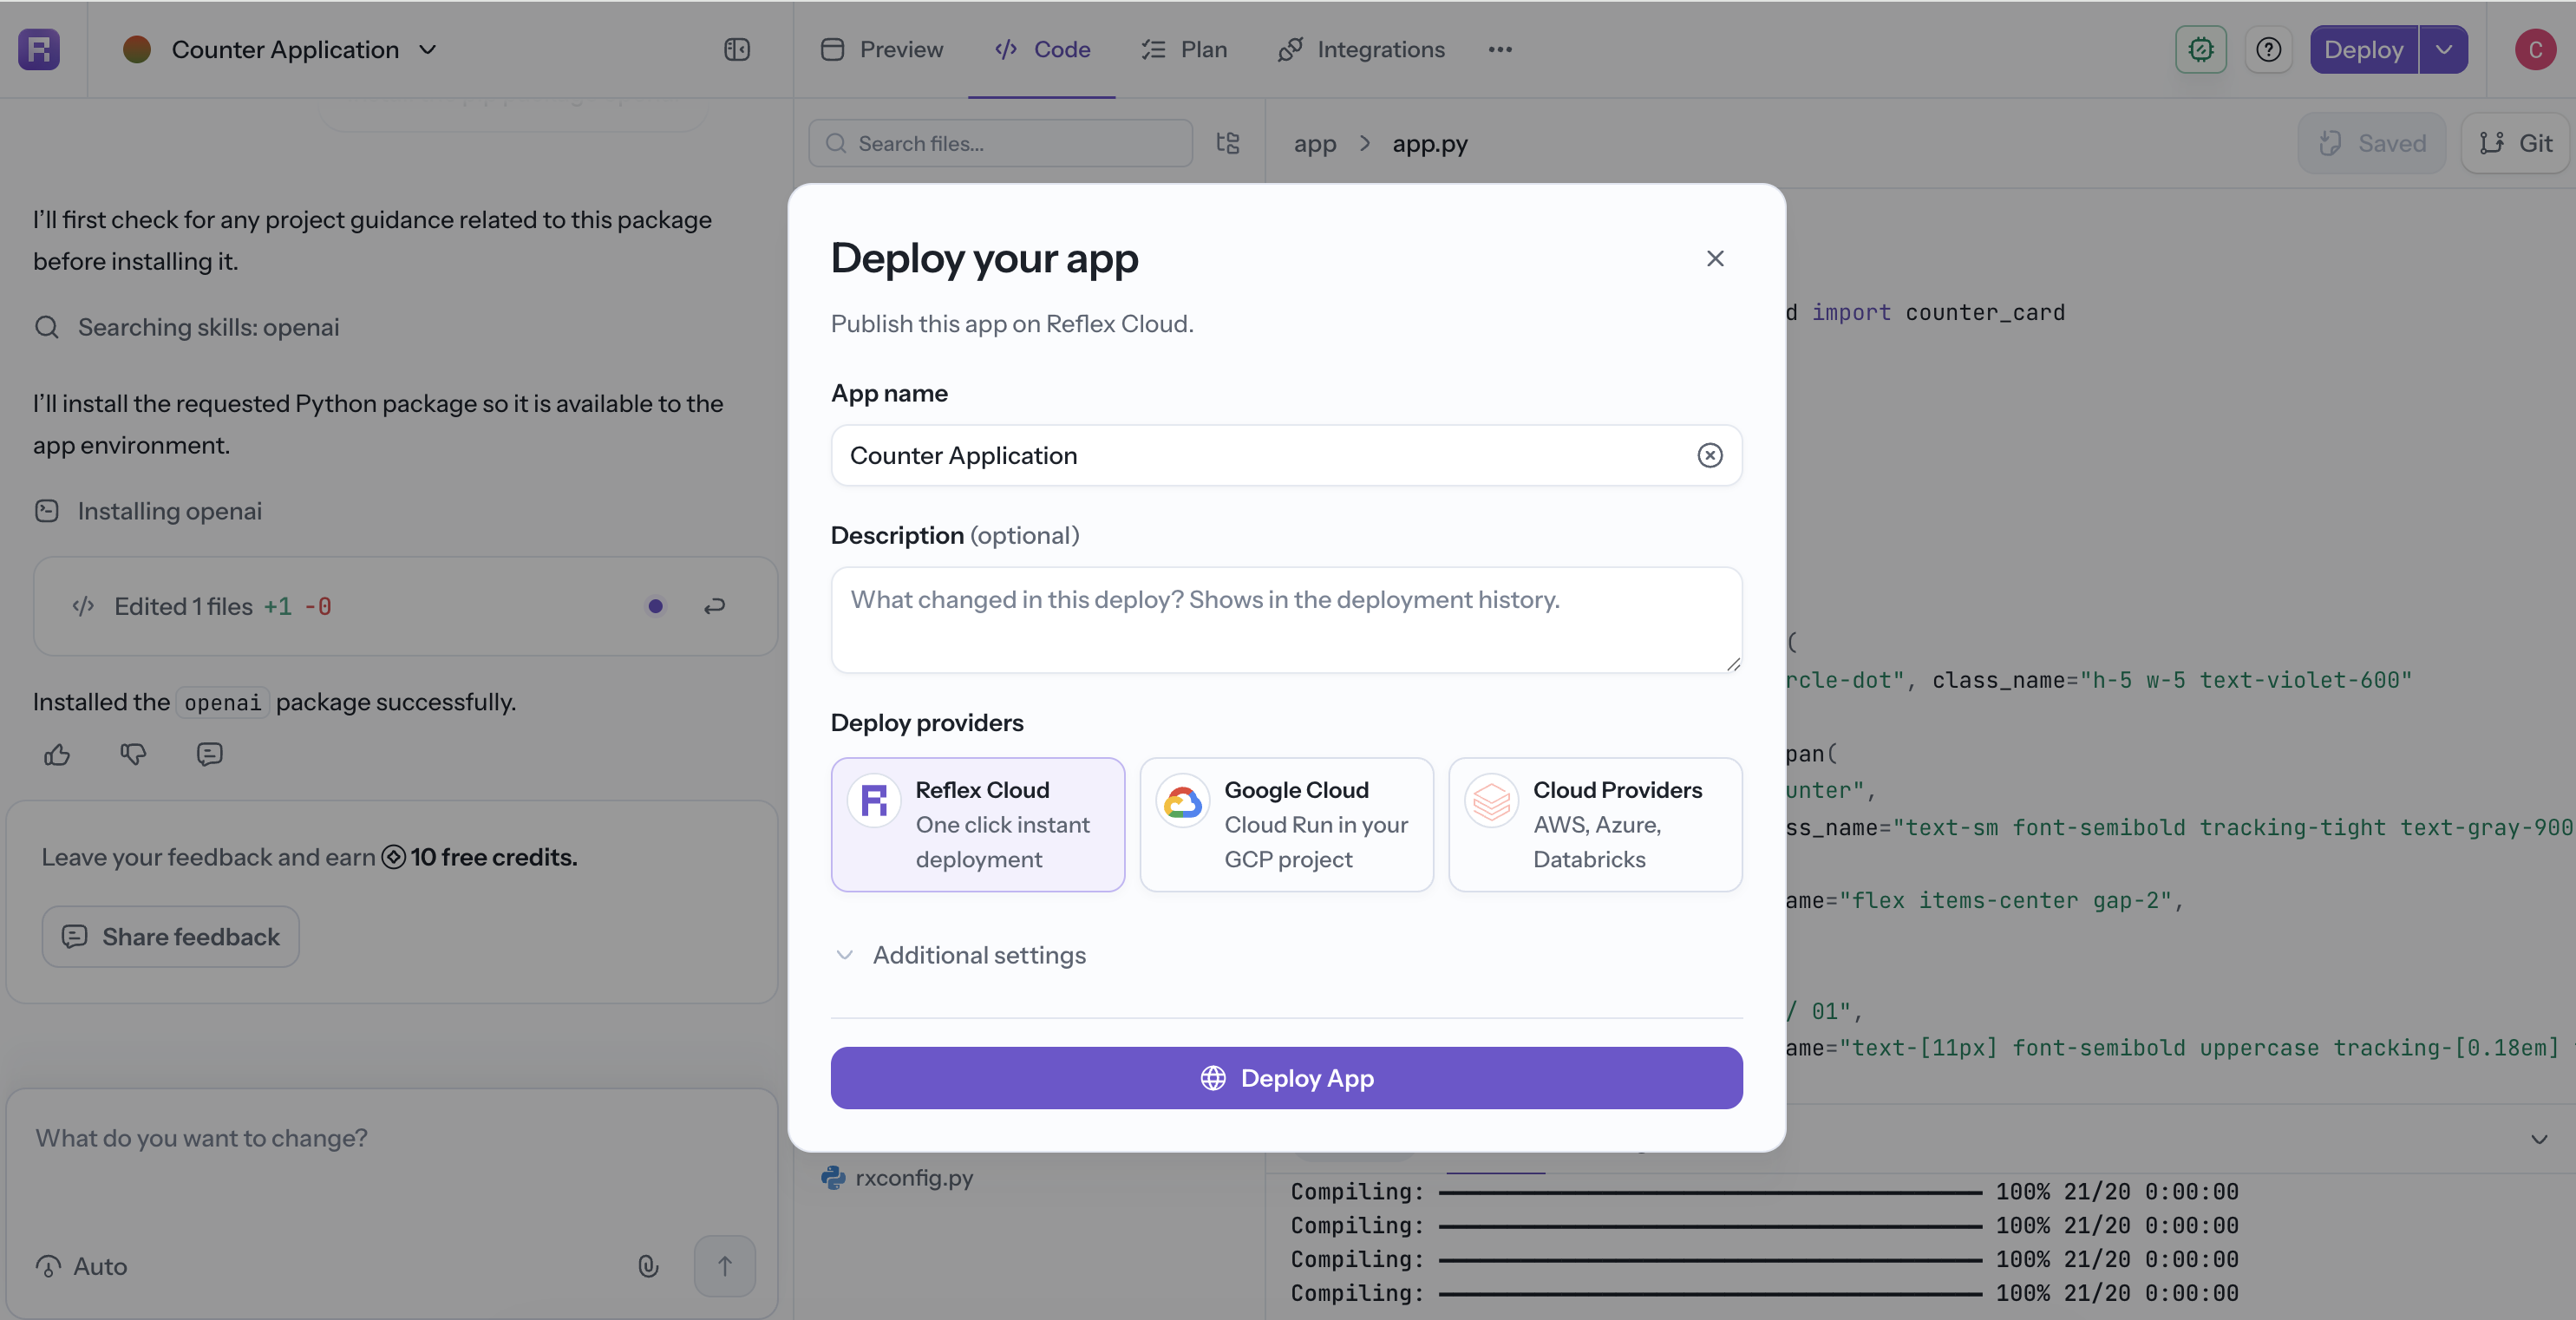
Task: Open the Auto mode selector
Action: [x=81, y=1266]
